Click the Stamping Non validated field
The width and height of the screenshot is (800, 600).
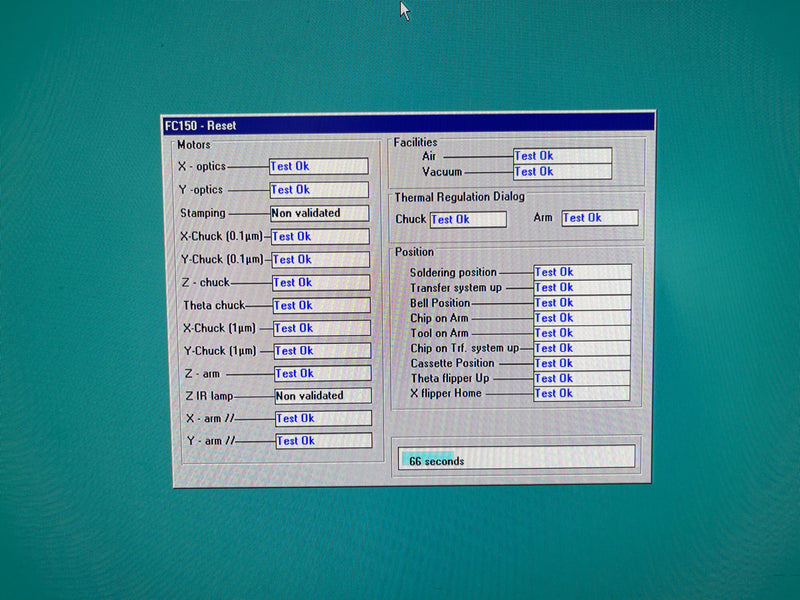tap(319, 213)
